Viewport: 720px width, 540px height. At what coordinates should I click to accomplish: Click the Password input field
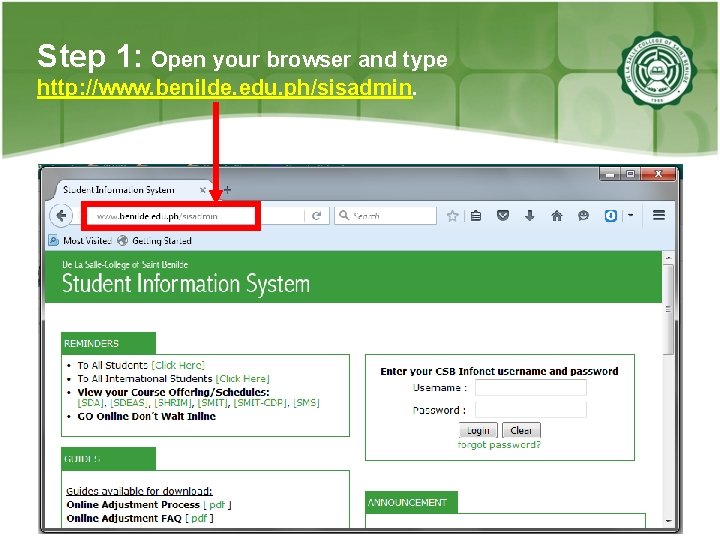click(x=531, y=410)
